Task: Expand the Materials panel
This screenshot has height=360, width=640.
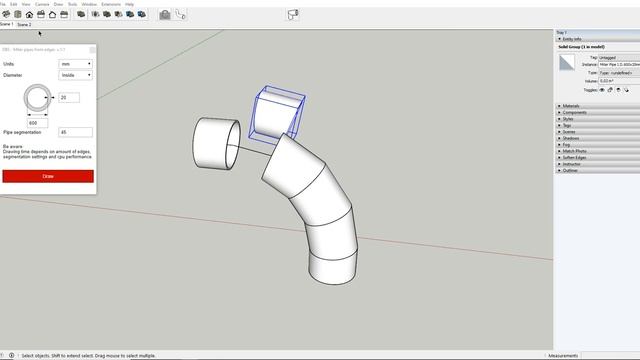Action: [x=598, y=106]
